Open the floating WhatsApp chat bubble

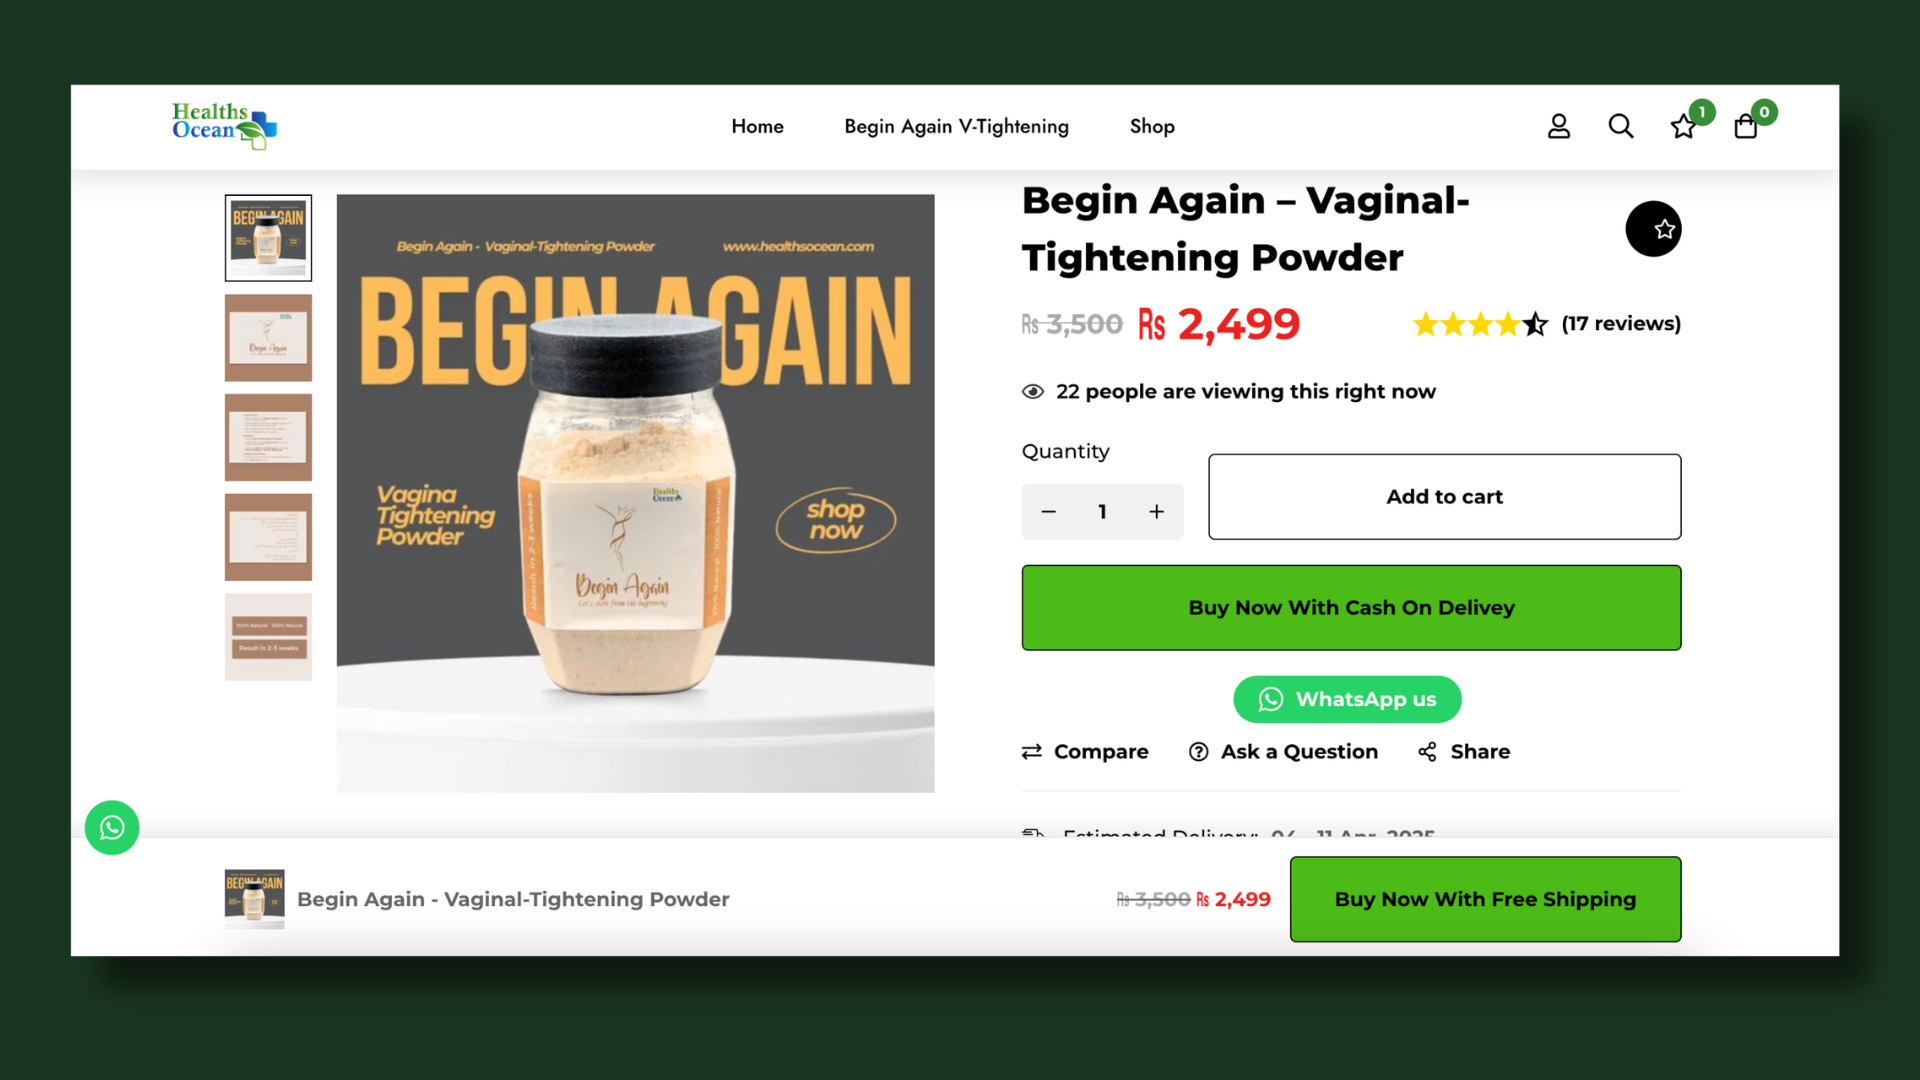(x=112, y=828)
